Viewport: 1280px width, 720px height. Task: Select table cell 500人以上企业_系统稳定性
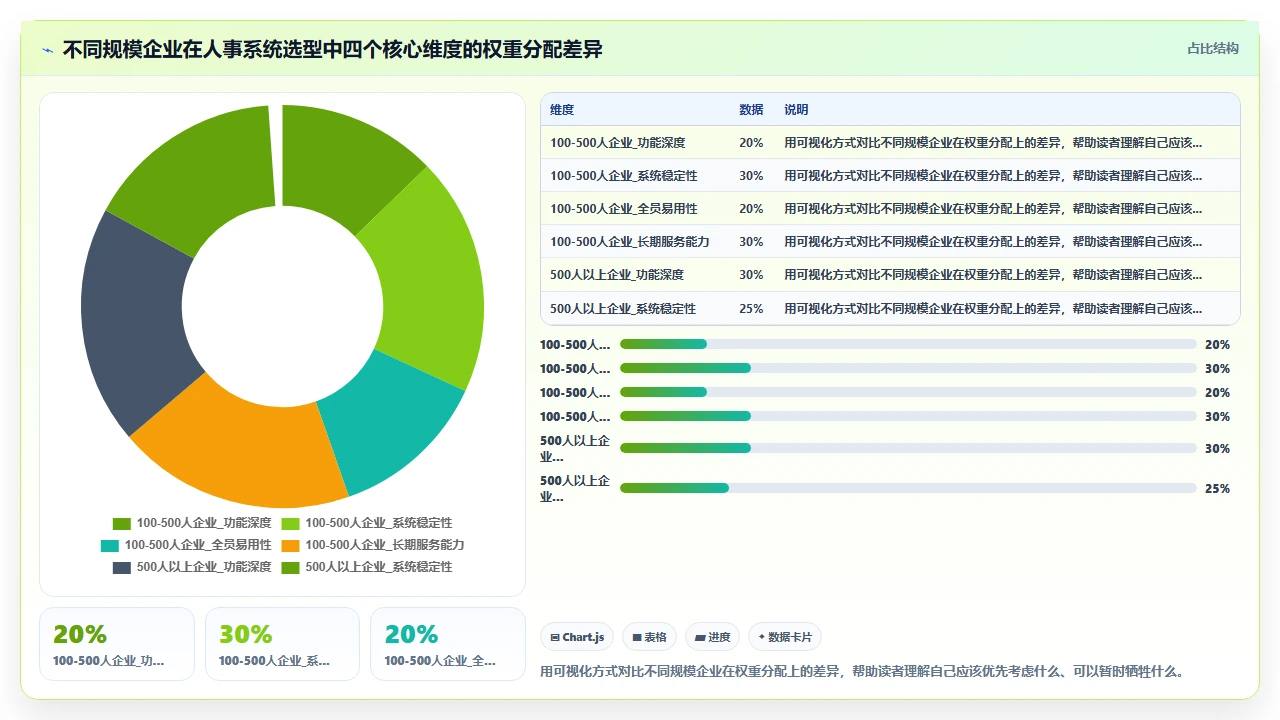623,308
